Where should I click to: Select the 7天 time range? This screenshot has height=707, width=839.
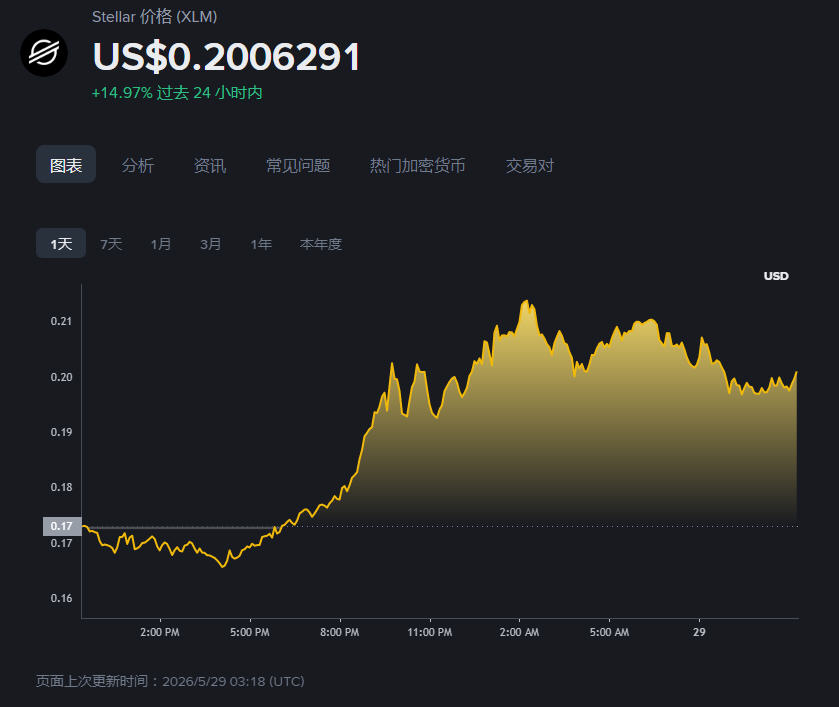pyautogui.click(x=111, y=244)
